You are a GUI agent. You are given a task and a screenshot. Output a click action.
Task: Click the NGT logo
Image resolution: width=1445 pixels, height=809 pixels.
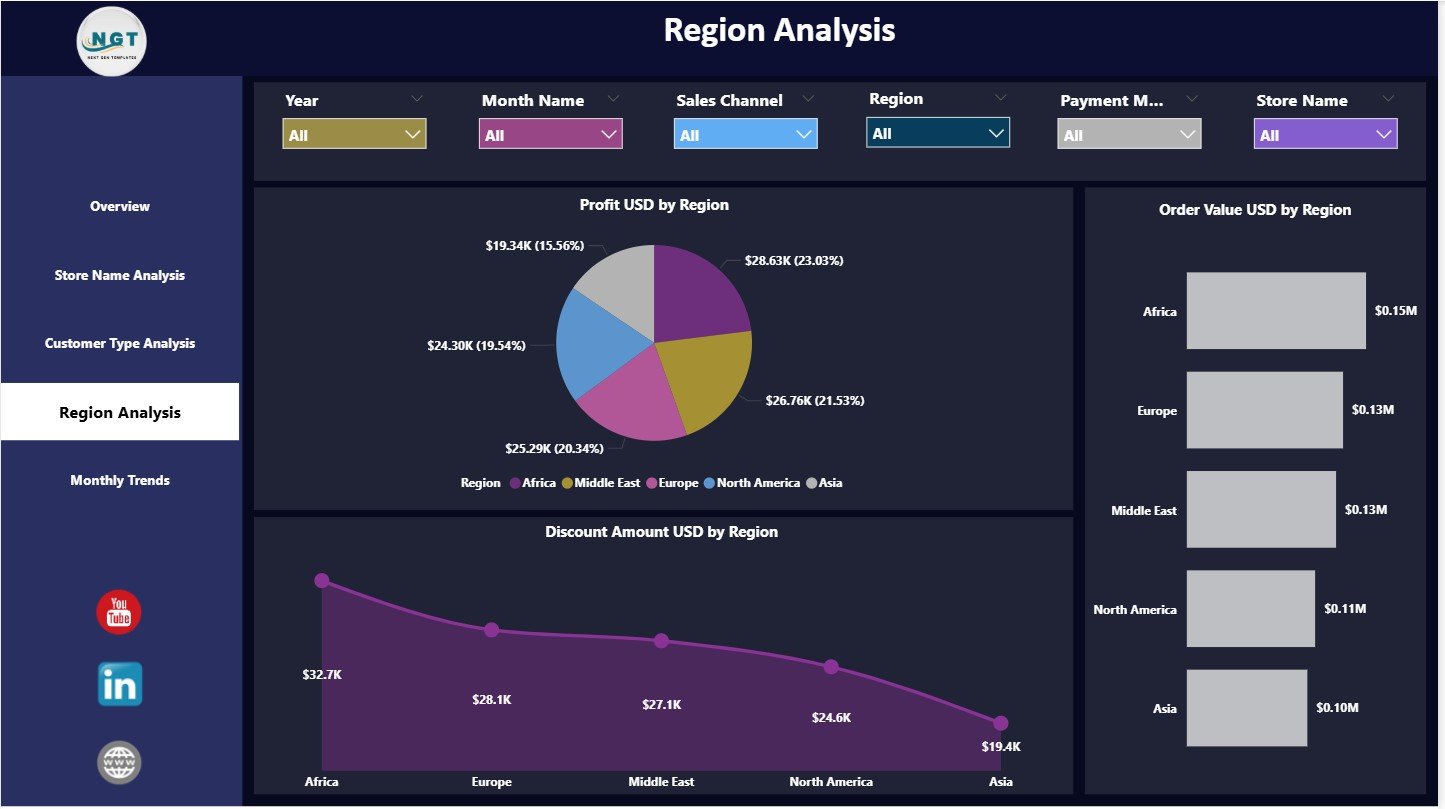pyautogui.click(x=111, y=40)
